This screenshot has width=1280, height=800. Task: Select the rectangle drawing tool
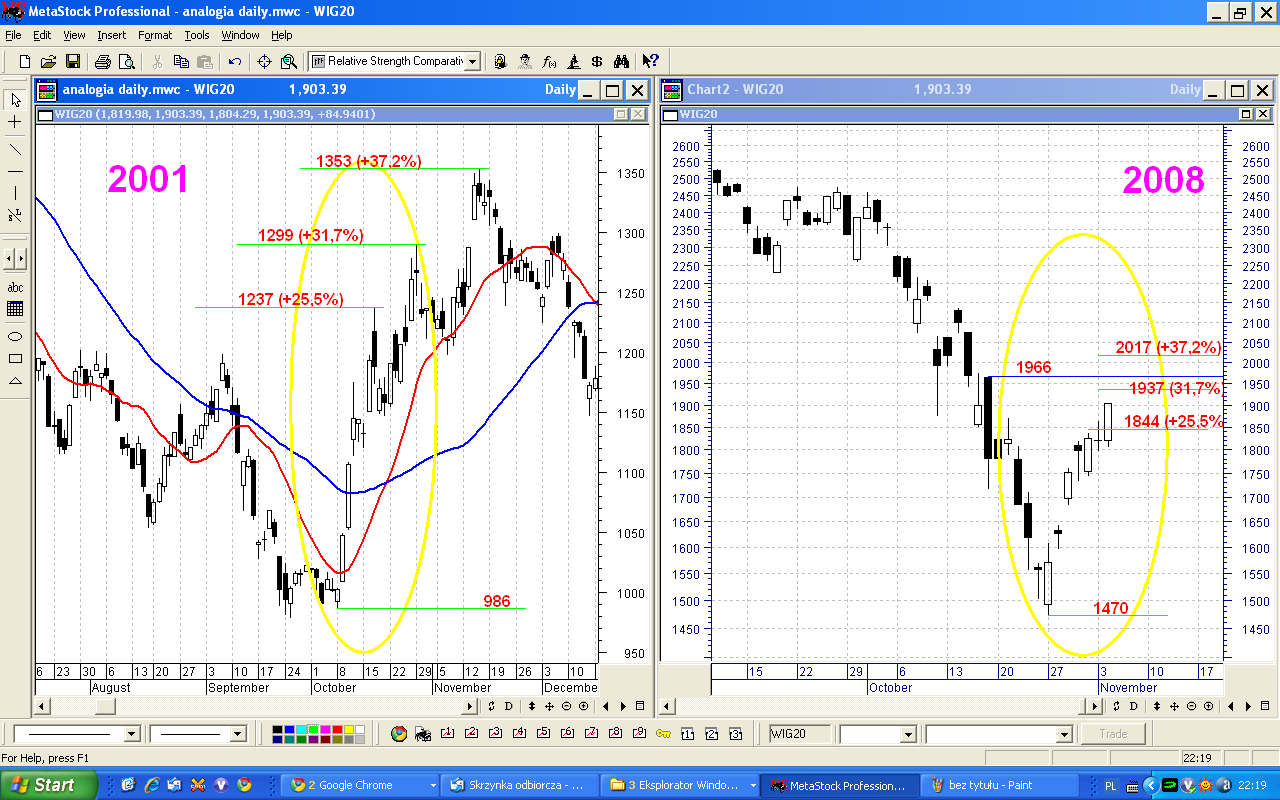15,358
